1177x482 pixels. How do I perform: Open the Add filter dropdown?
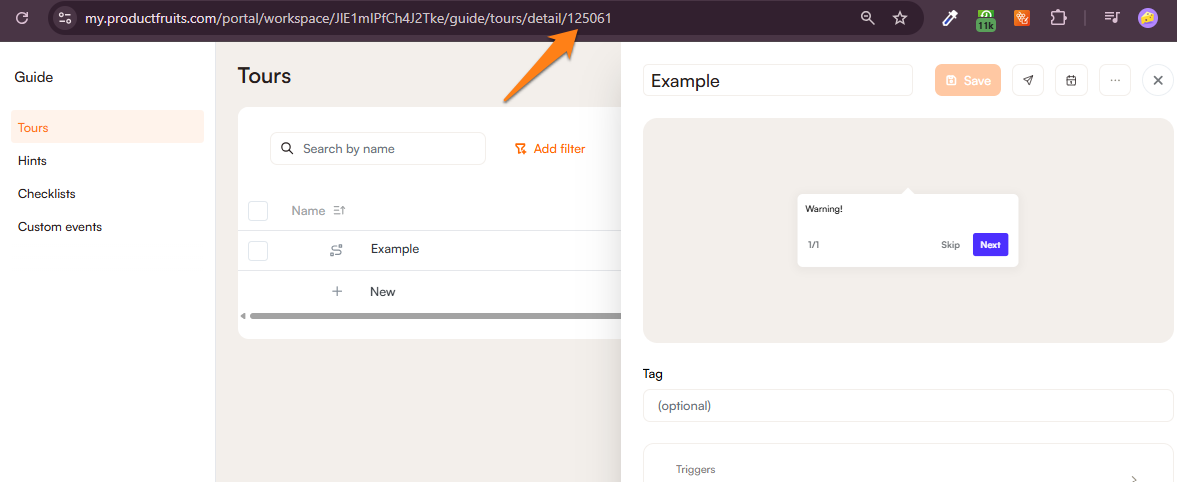[550, 149]
